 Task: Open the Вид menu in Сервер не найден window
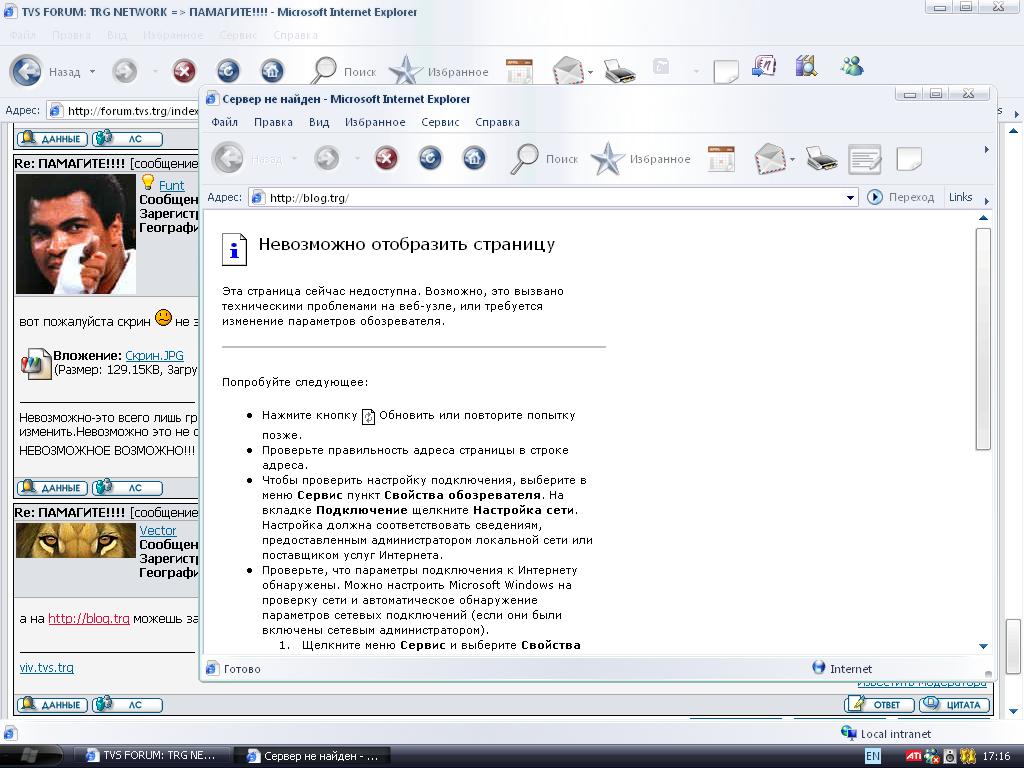pos(319,122)
